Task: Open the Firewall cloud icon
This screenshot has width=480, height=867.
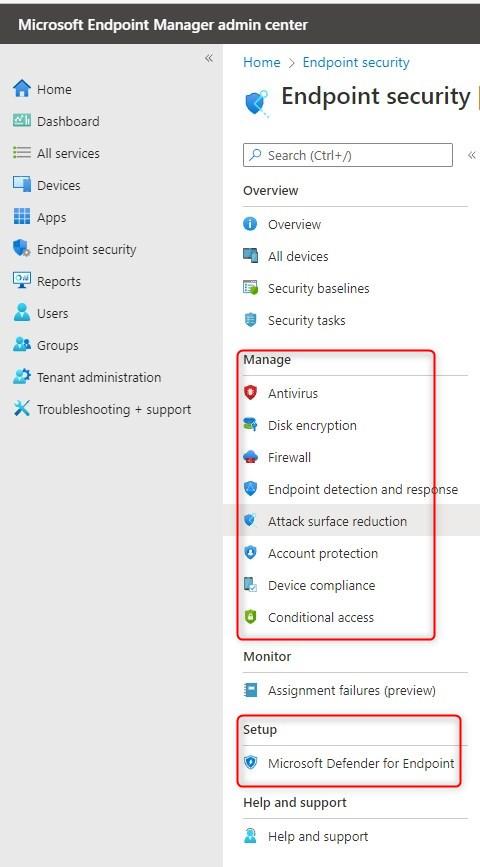Action: tap(251, 457)
